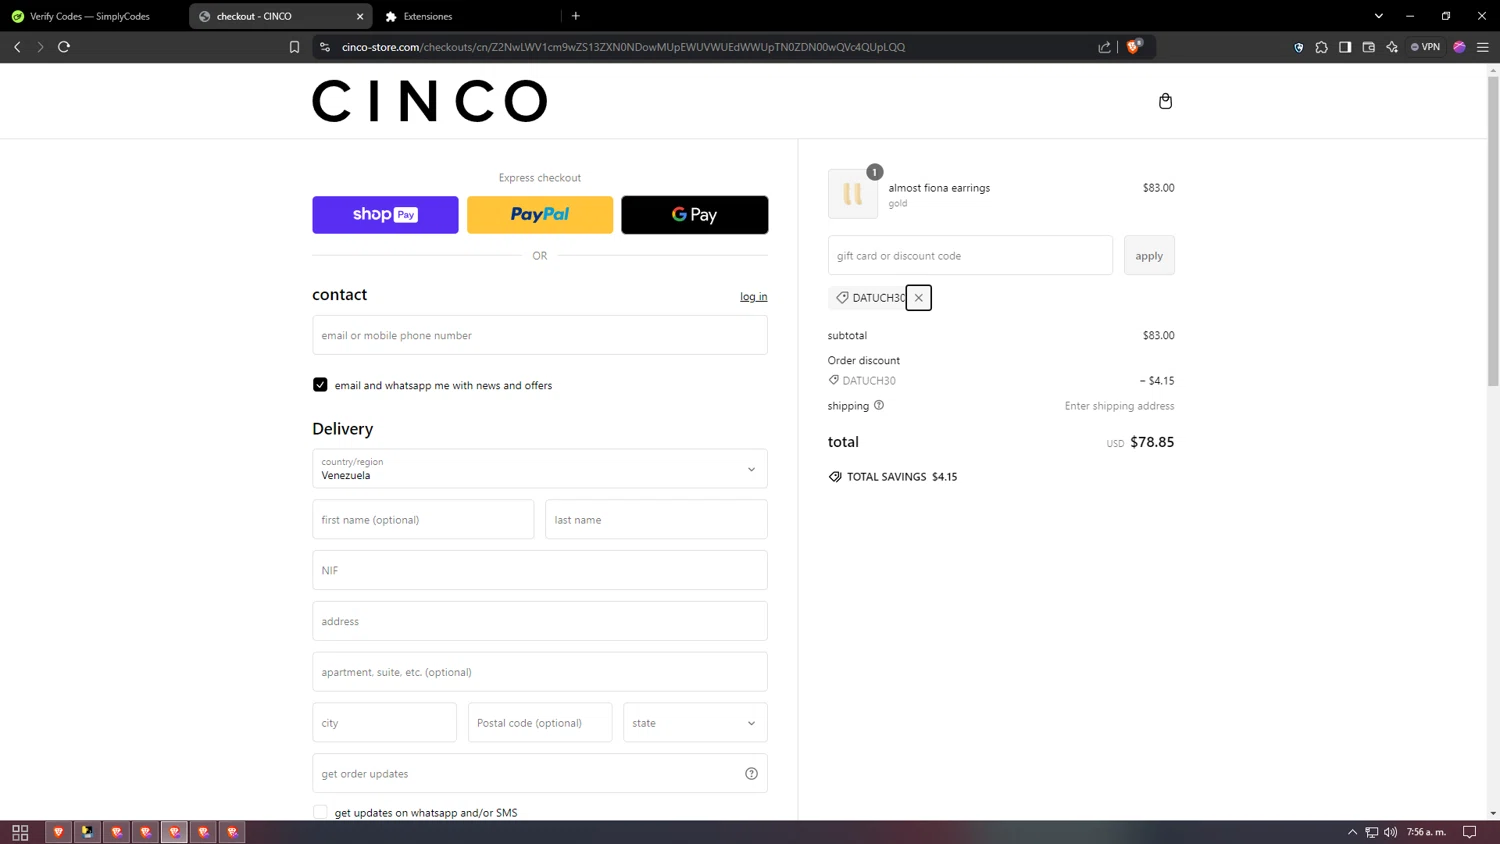Click the NIF field

[x=540, y=570]
